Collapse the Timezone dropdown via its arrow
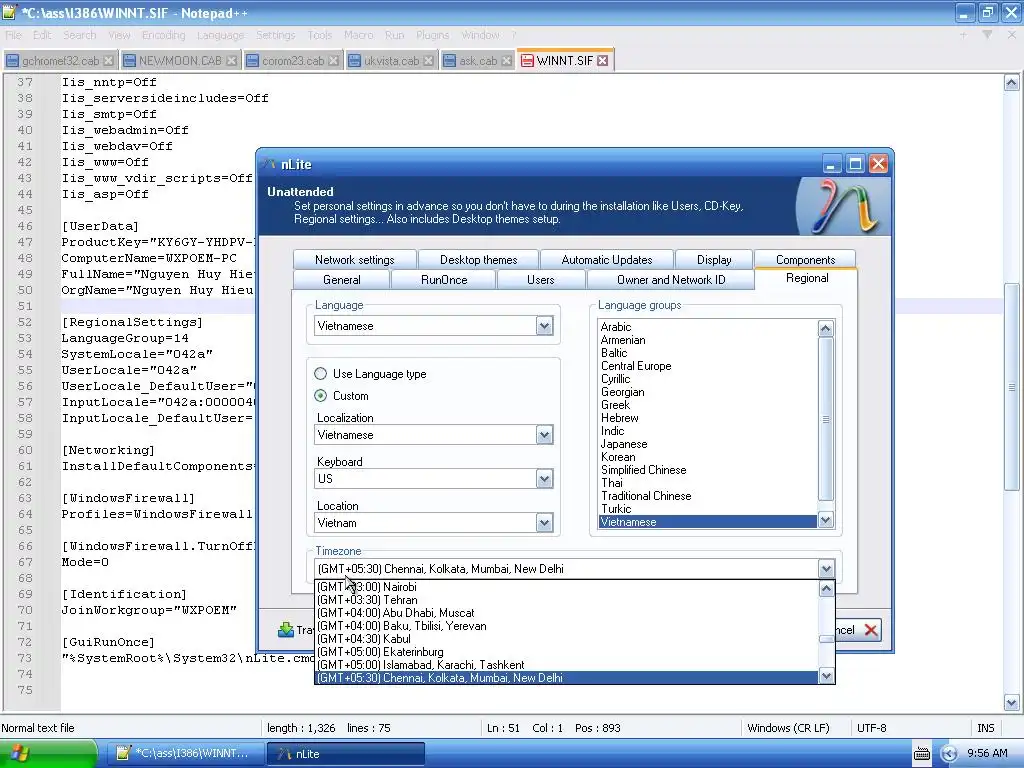 825,569
